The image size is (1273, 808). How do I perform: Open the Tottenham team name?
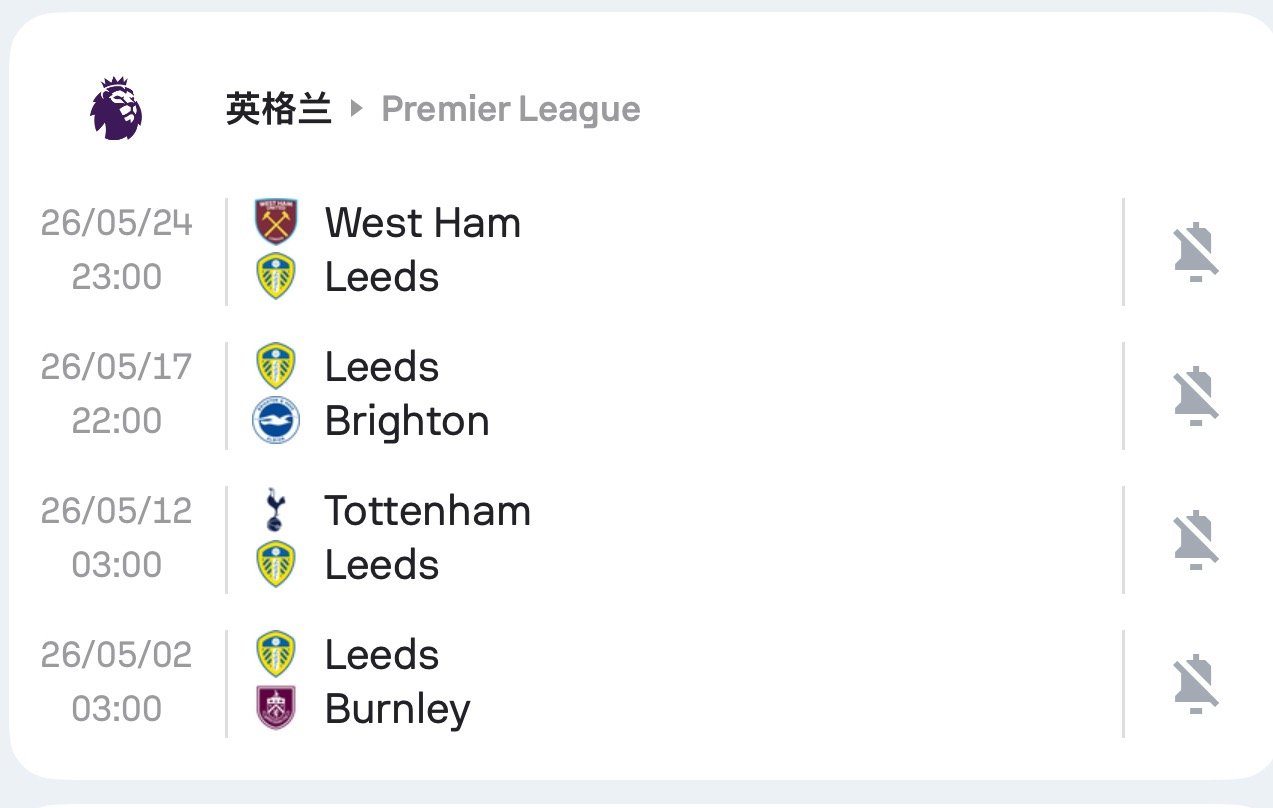427,510
